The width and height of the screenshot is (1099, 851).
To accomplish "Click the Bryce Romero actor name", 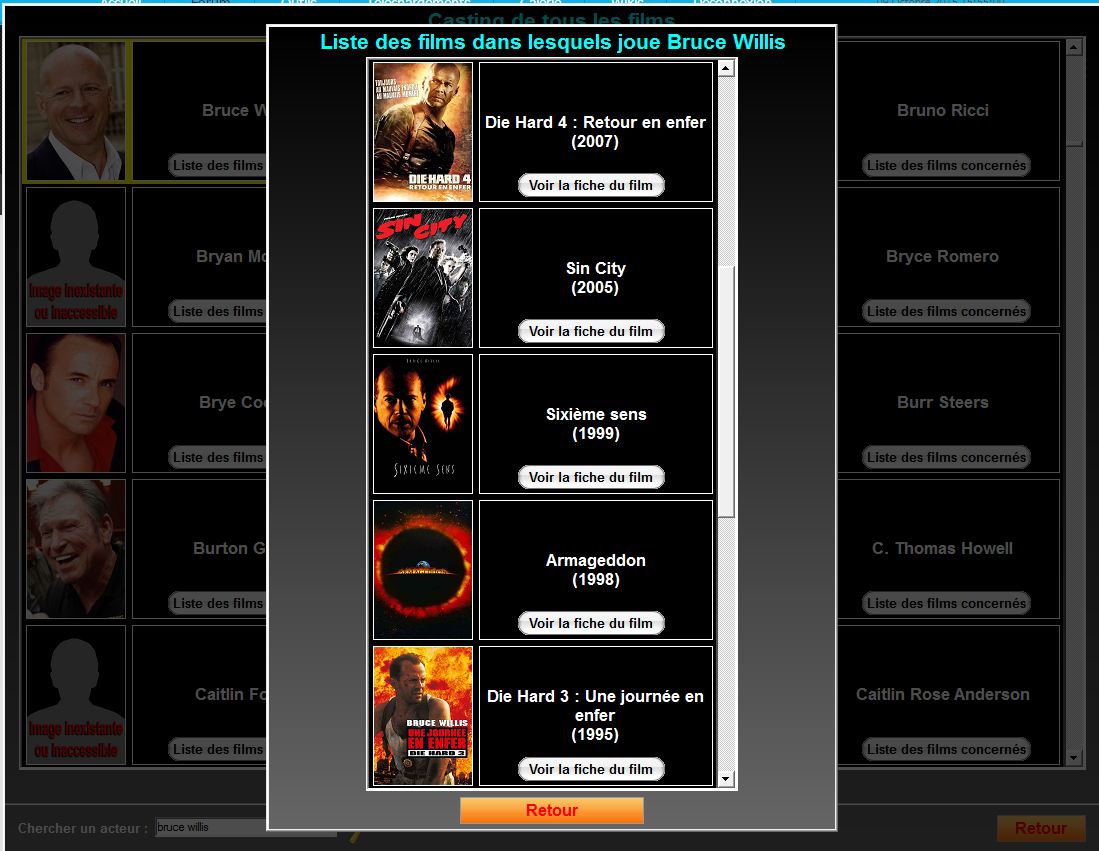I will [x=942, y=257].
